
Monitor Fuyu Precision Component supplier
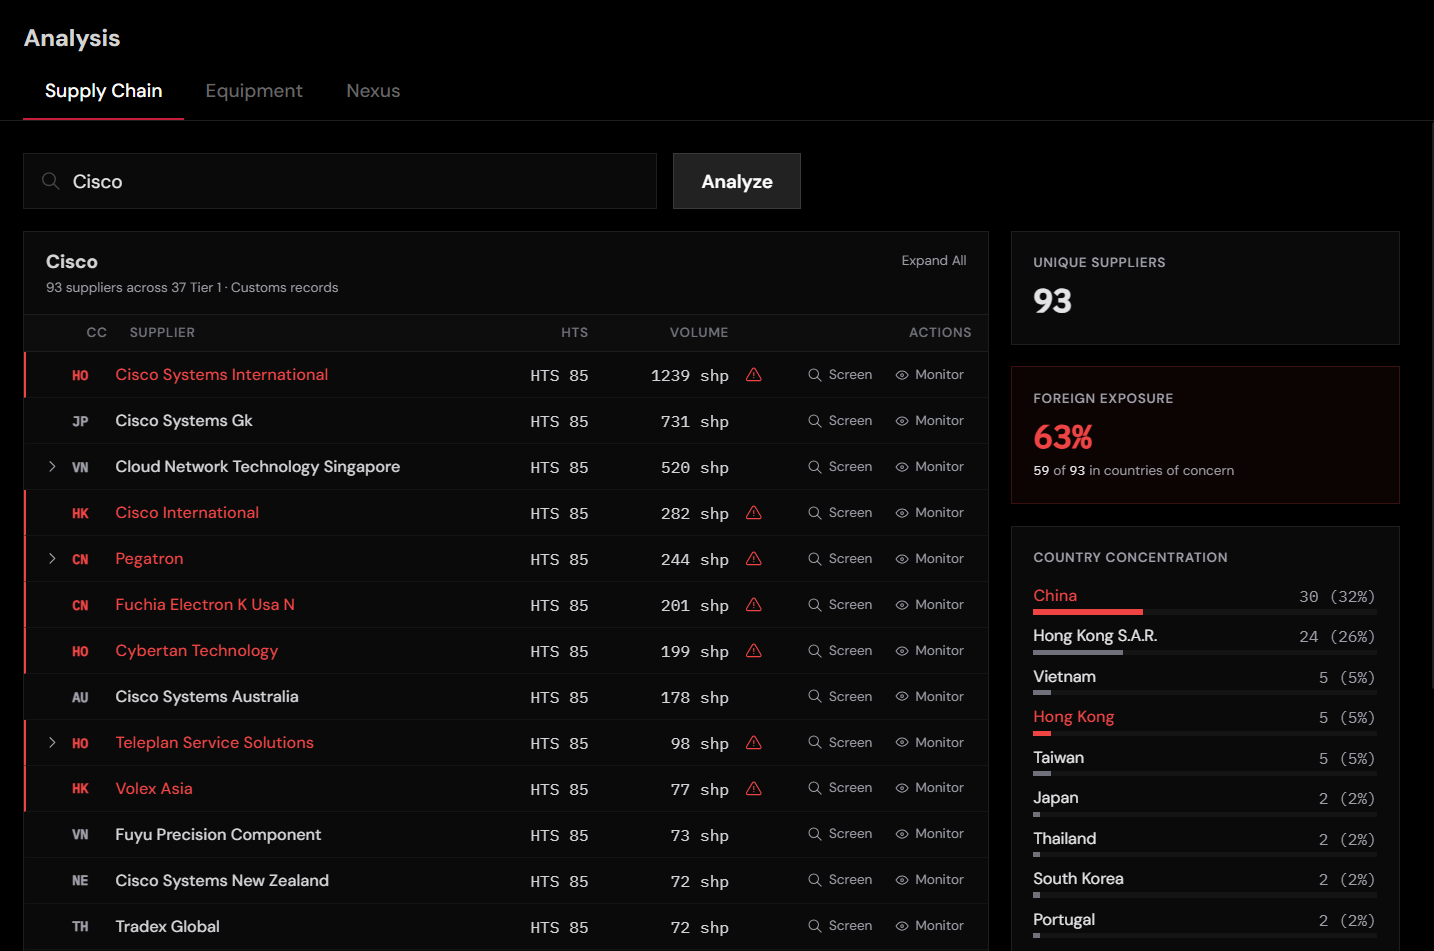click(930, 834)
